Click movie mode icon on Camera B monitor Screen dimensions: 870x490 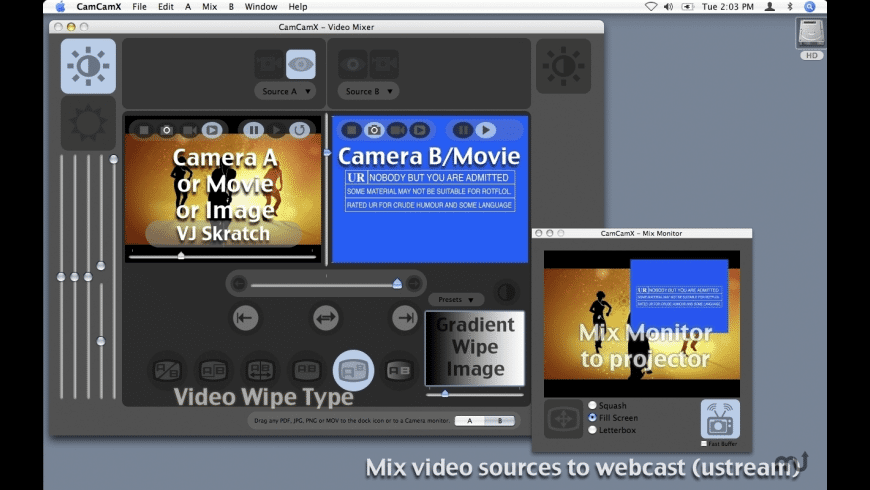coord(419,130)
